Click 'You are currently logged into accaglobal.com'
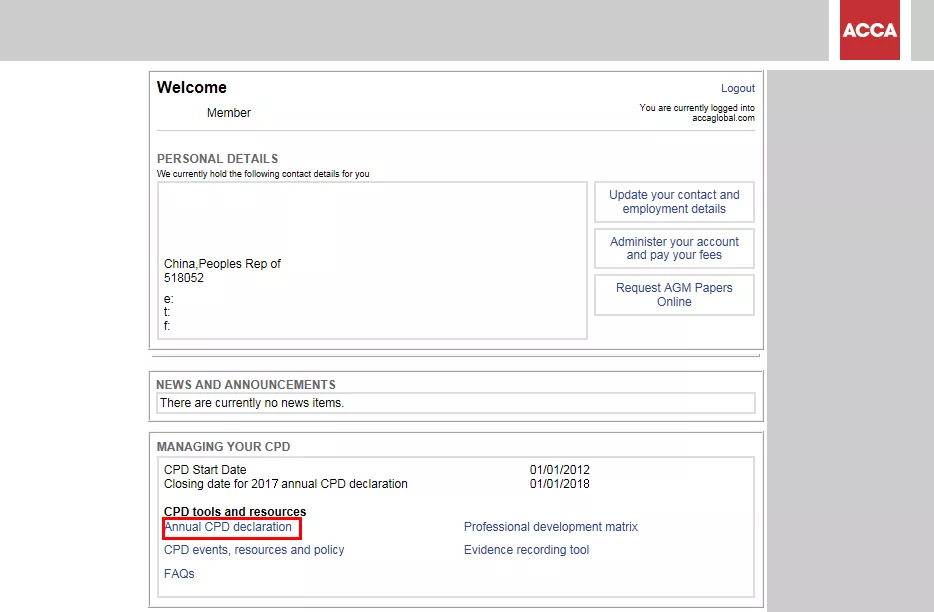Image resolution: width=934 pixels, height=612 pixels. click(697, 113)
